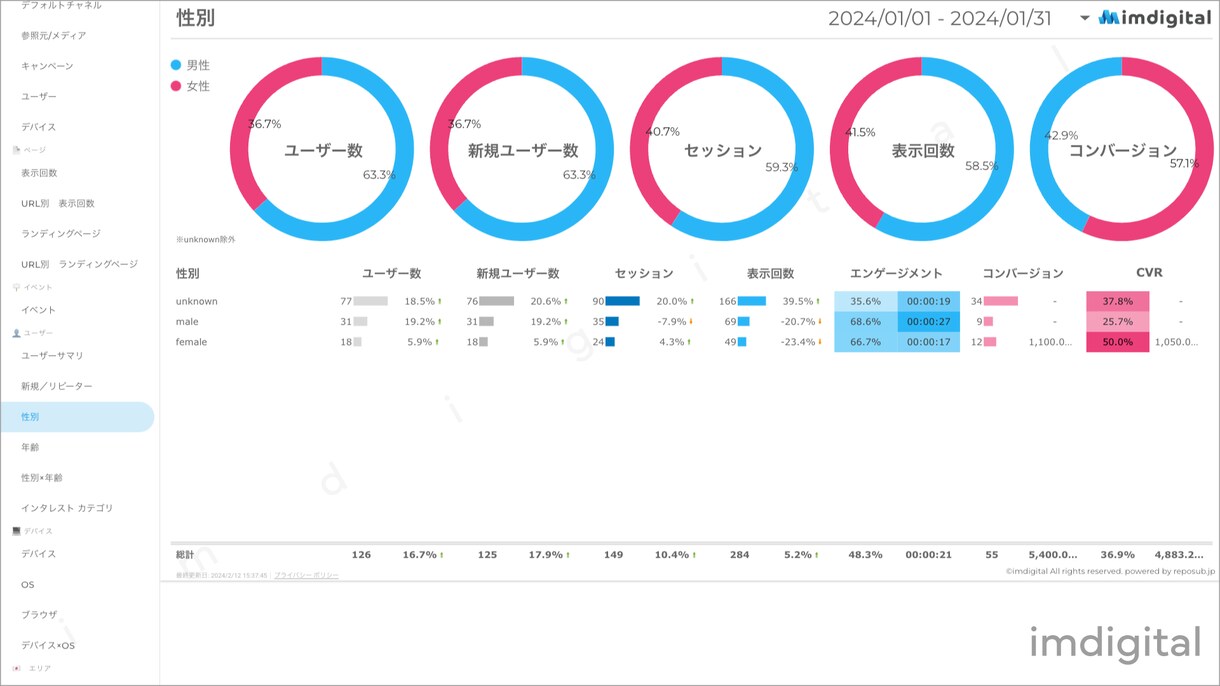Select the female row label in the table

tap(191, 342)
